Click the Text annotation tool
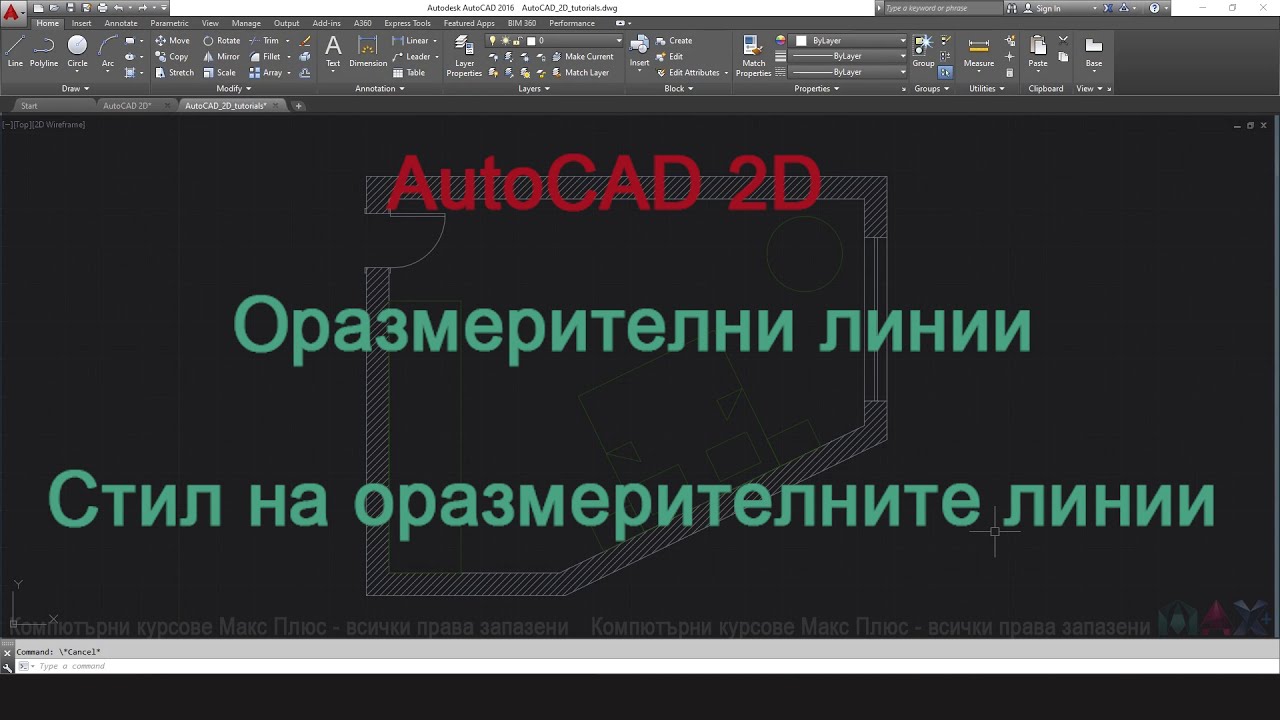This screenshot has height=720, width=1280. click(333, 51)
